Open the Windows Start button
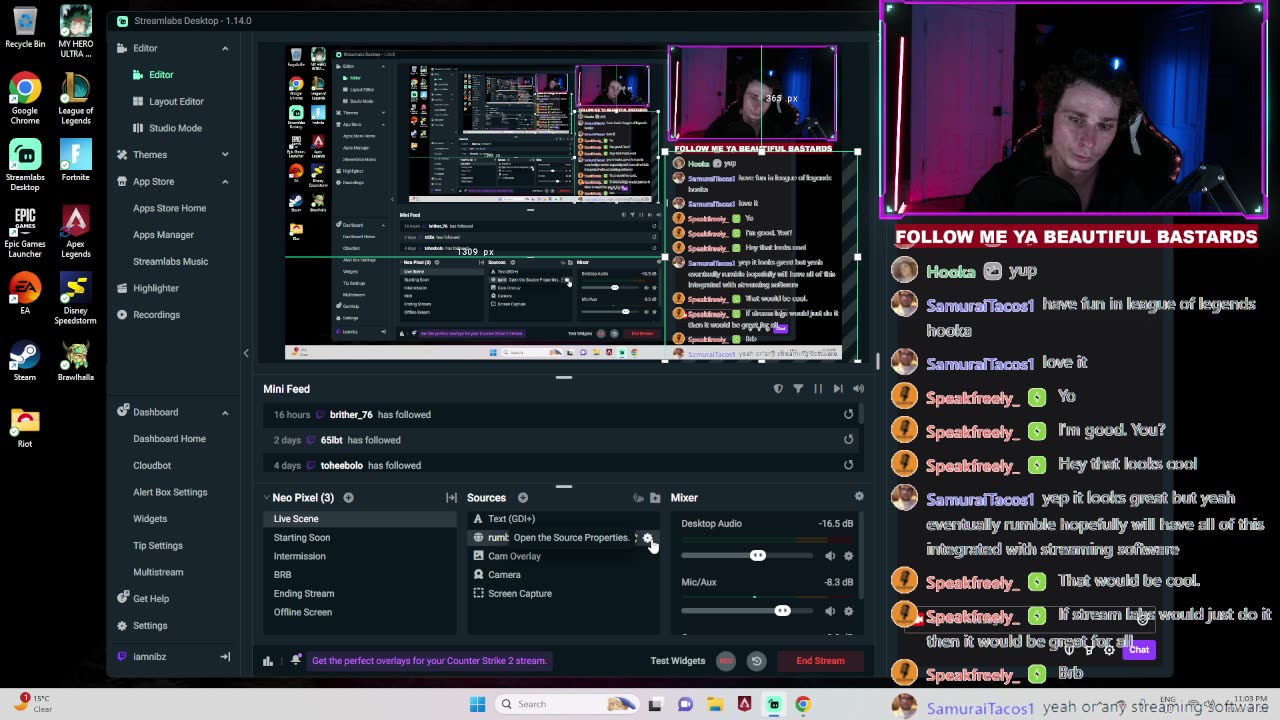1280x720 pixels. [x=477, y=704]
